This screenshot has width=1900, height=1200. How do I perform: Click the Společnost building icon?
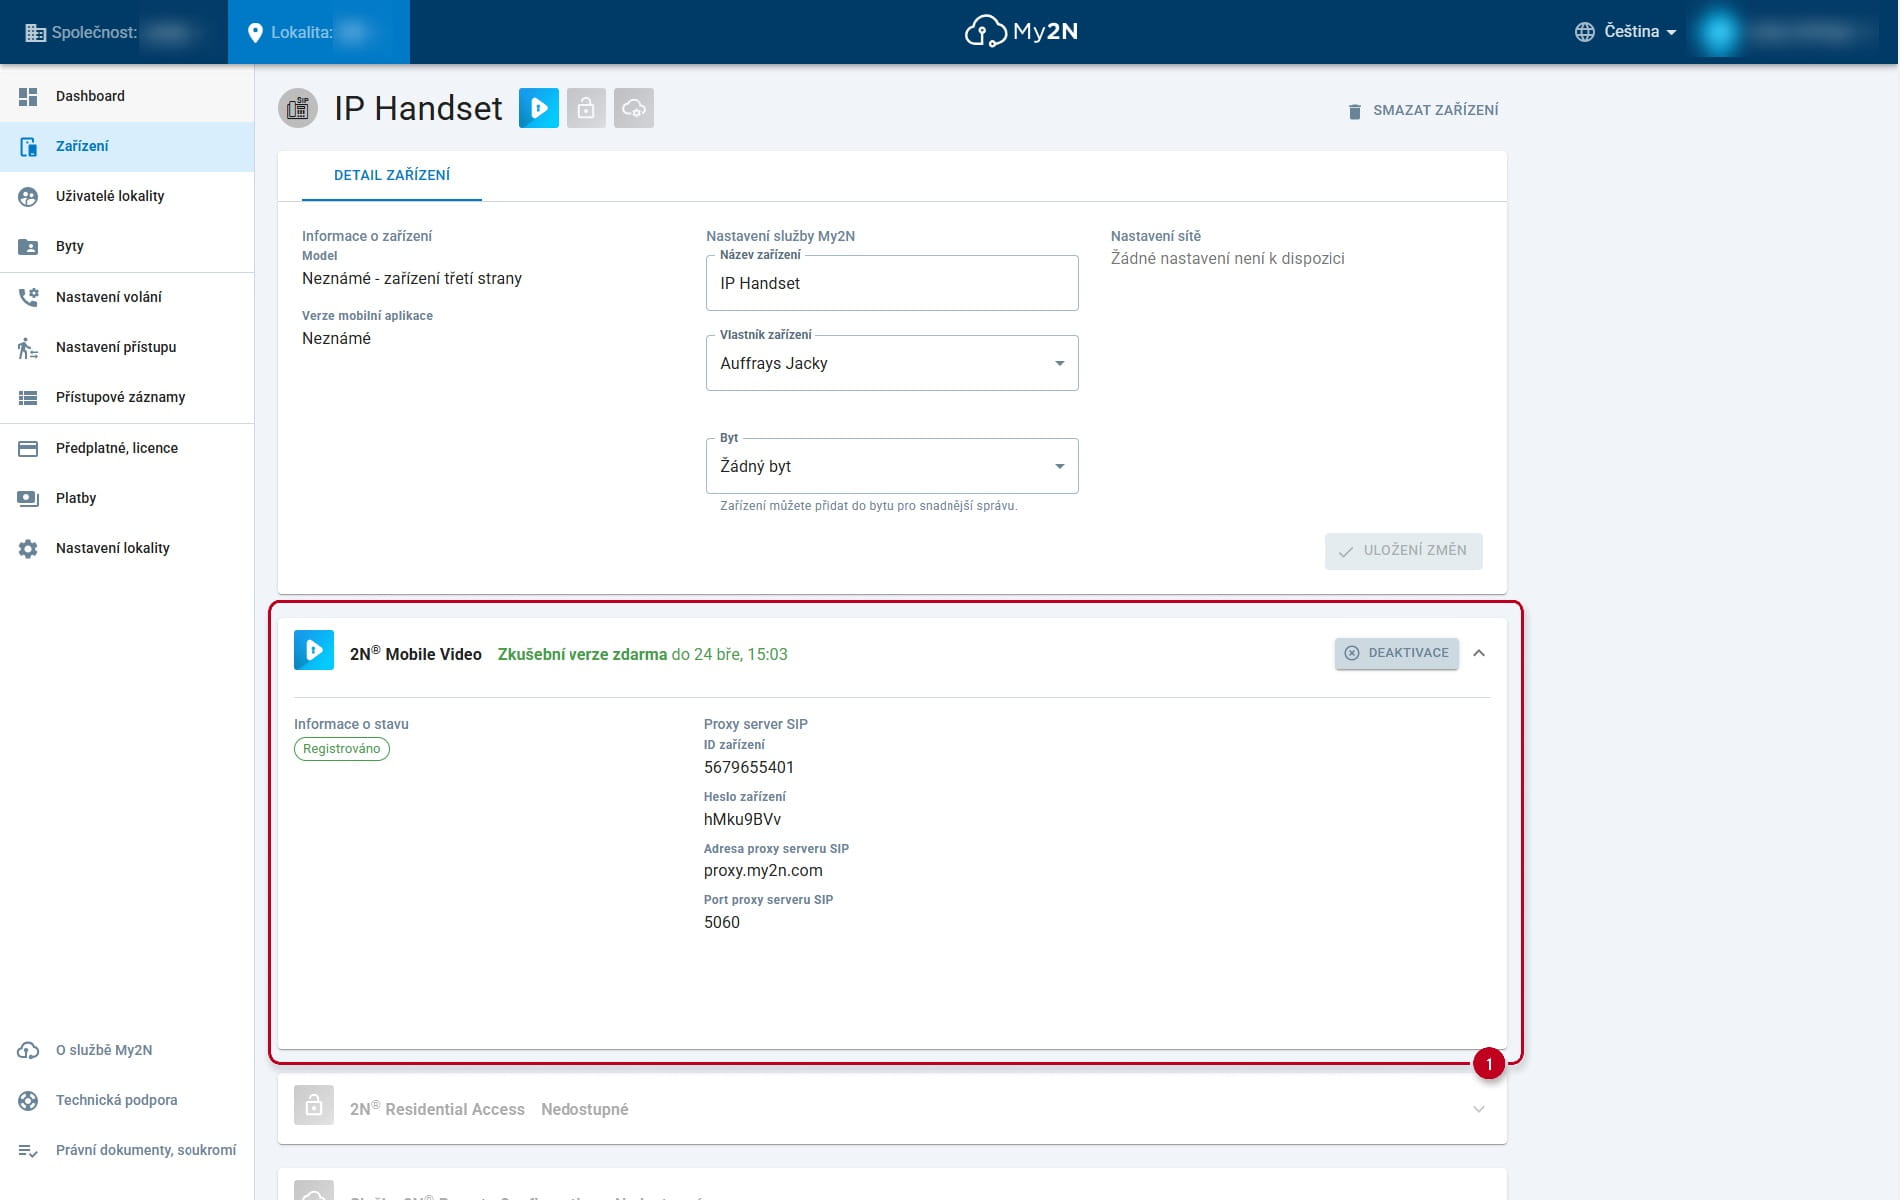point(35,32)
